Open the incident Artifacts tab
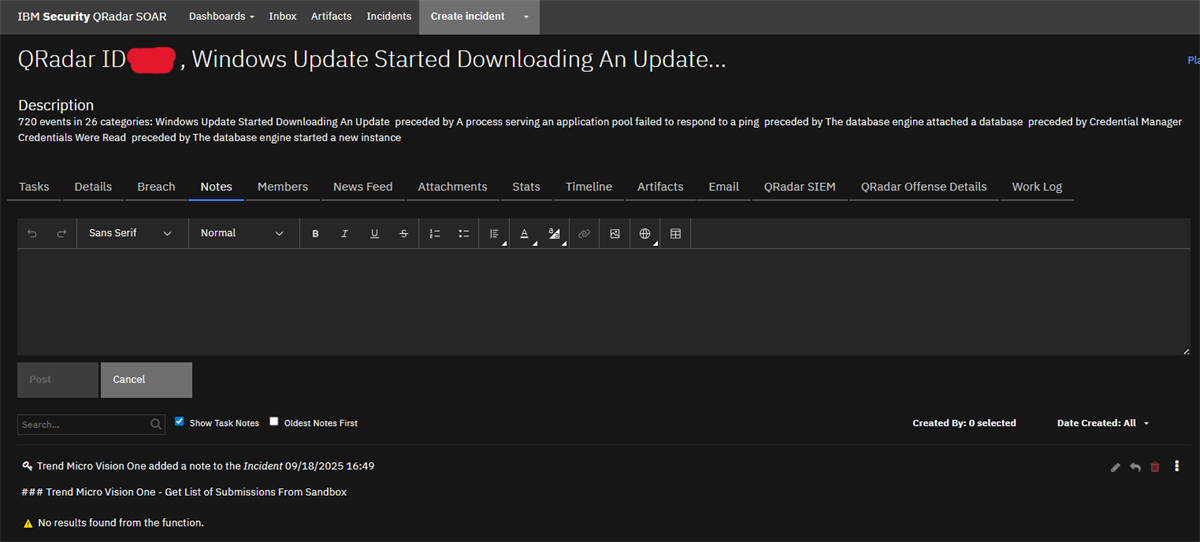 click(661, 187)
